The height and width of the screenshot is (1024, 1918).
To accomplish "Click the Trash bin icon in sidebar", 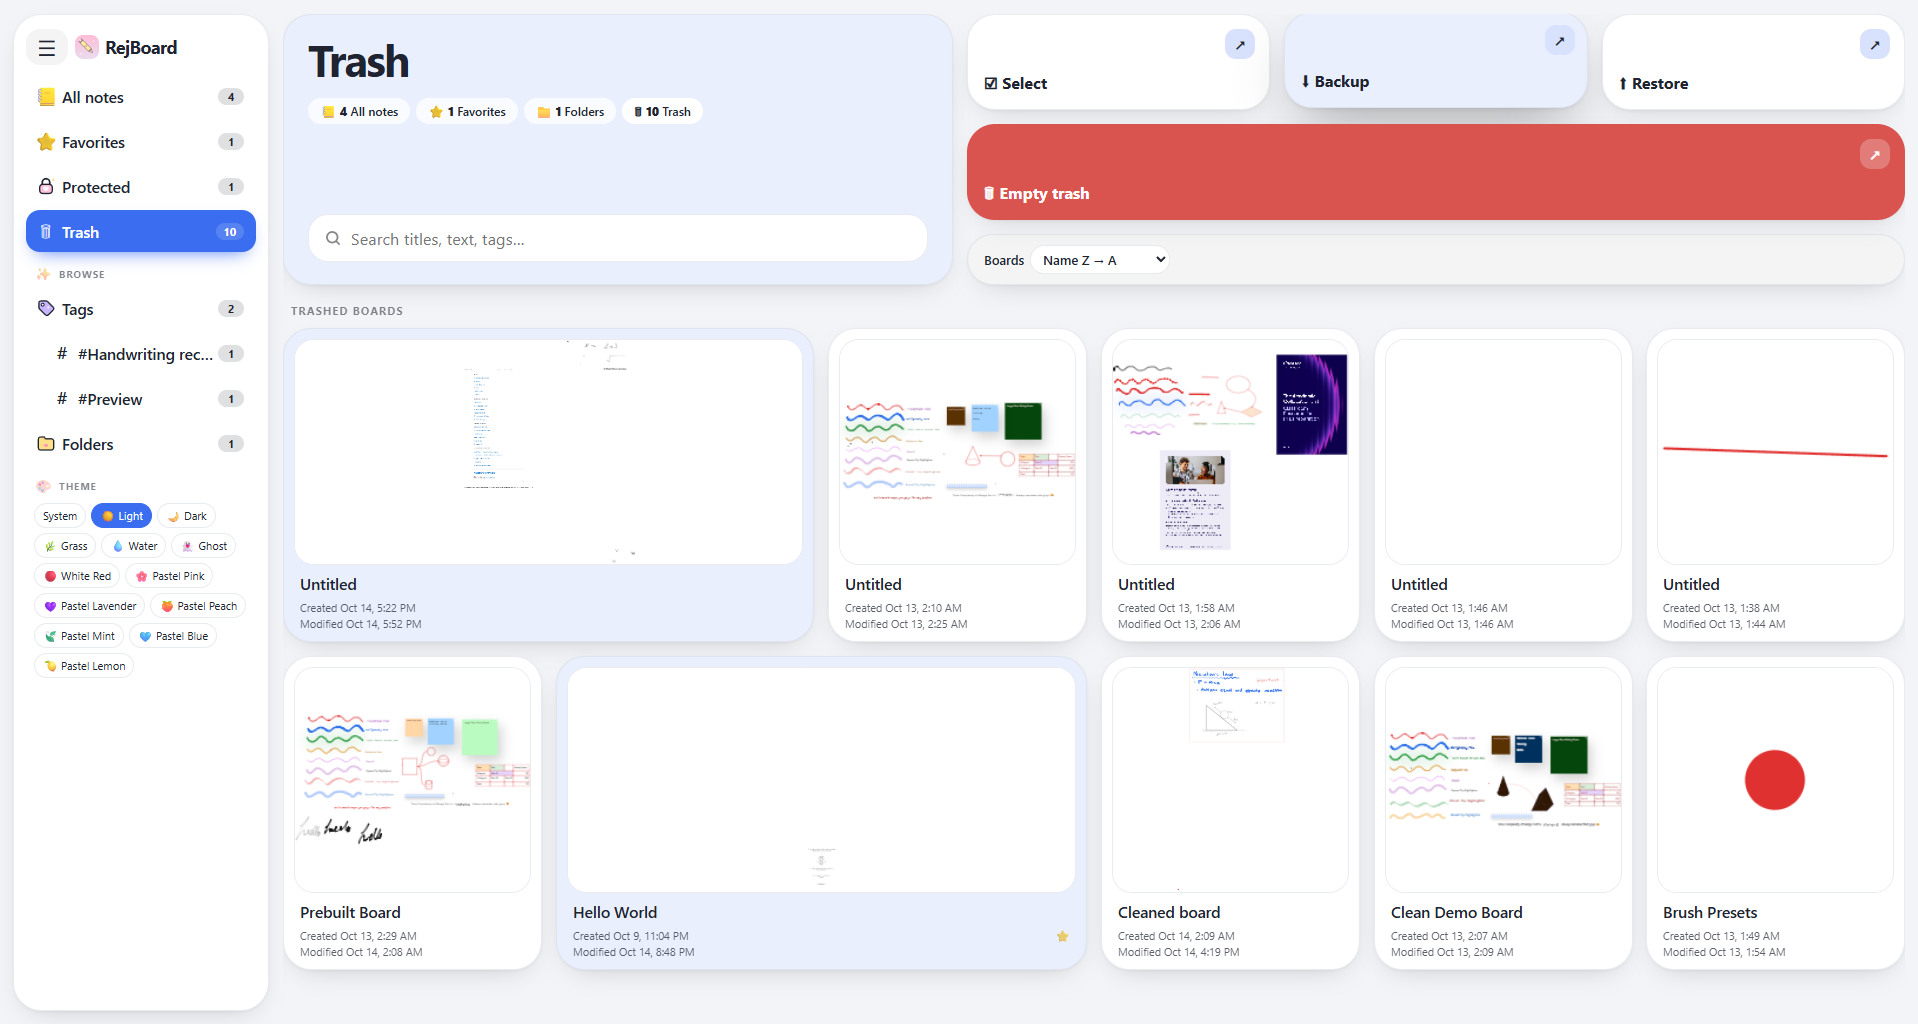I will 46,232.
